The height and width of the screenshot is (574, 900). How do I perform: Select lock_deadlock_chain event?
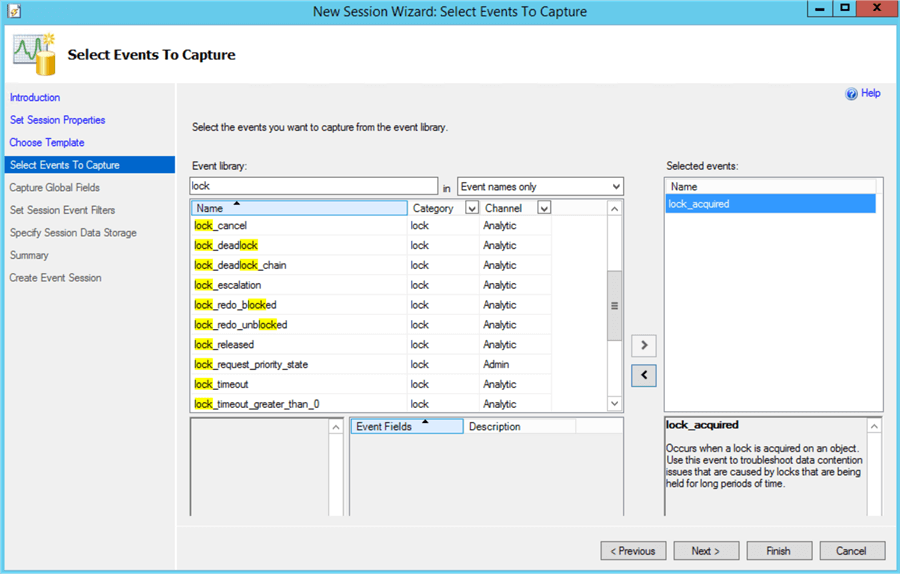[371, 265]
